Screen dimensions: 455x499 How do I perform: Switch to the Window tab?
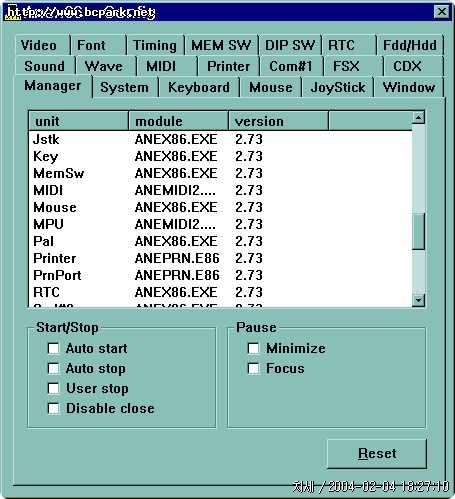[409, 87]
